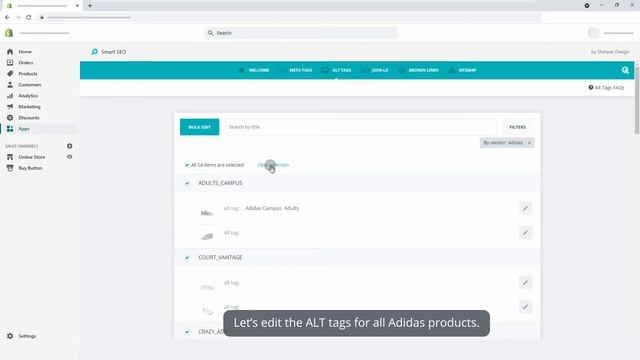The width and height of the screenshot is (640, 360).
Task: Click the Smart SEO app logo
Action: coord(95,52)
